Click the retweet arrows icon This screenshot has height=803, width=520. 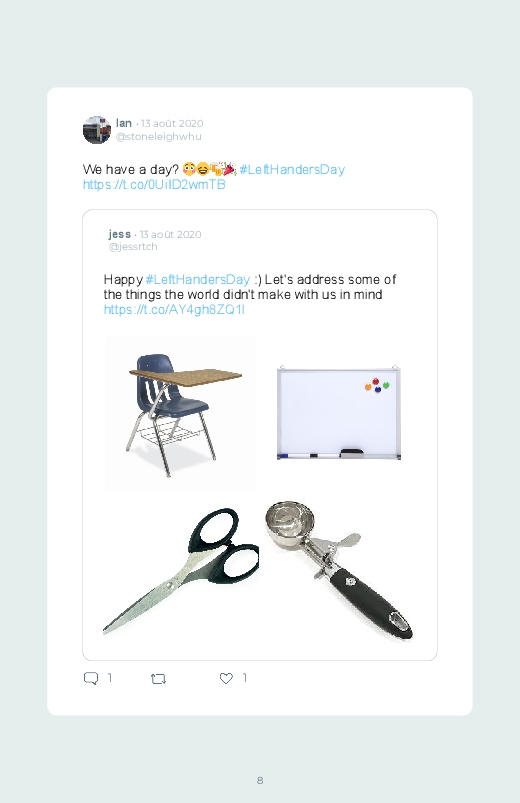click(x=158, y=679)
